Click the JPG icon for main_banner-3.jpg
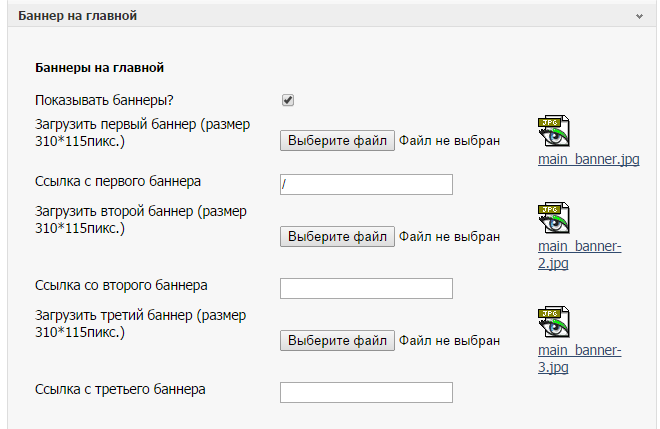The width and height of the screenshot is (660, 429). pyautogui.click(x=554, y=323)
